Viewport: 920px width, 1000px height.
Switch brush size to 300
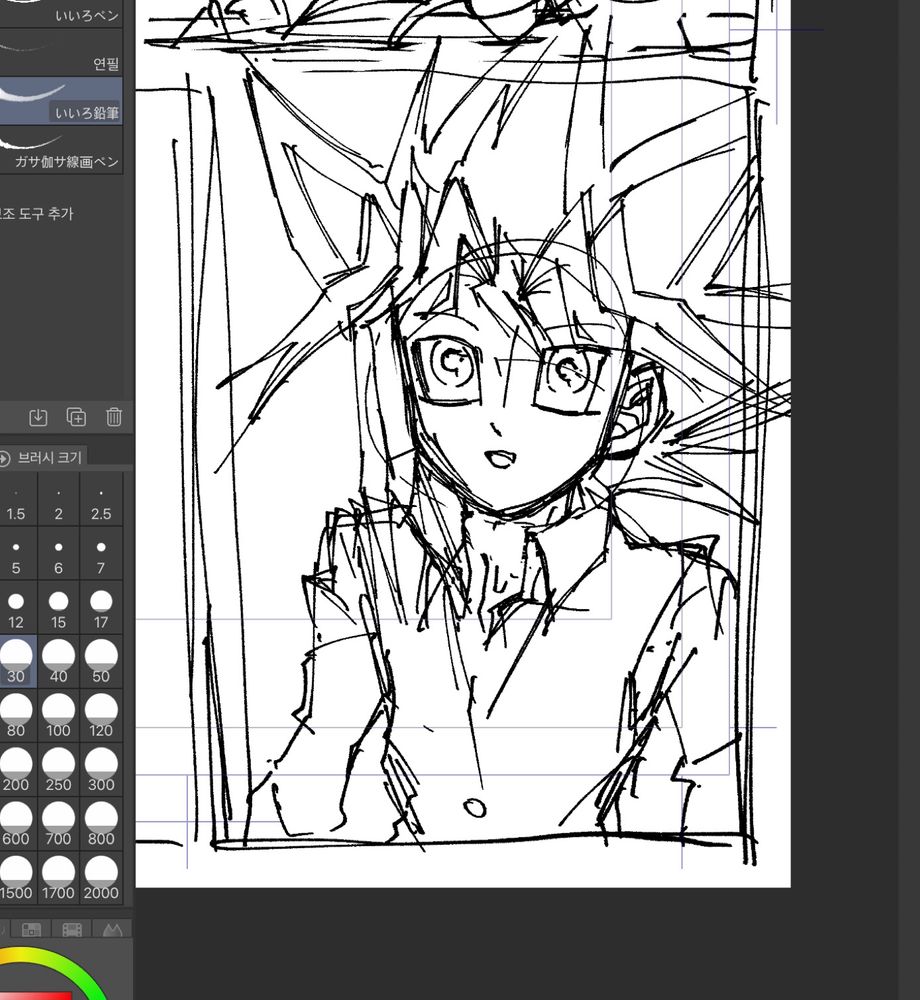click(x=101, y=770)
